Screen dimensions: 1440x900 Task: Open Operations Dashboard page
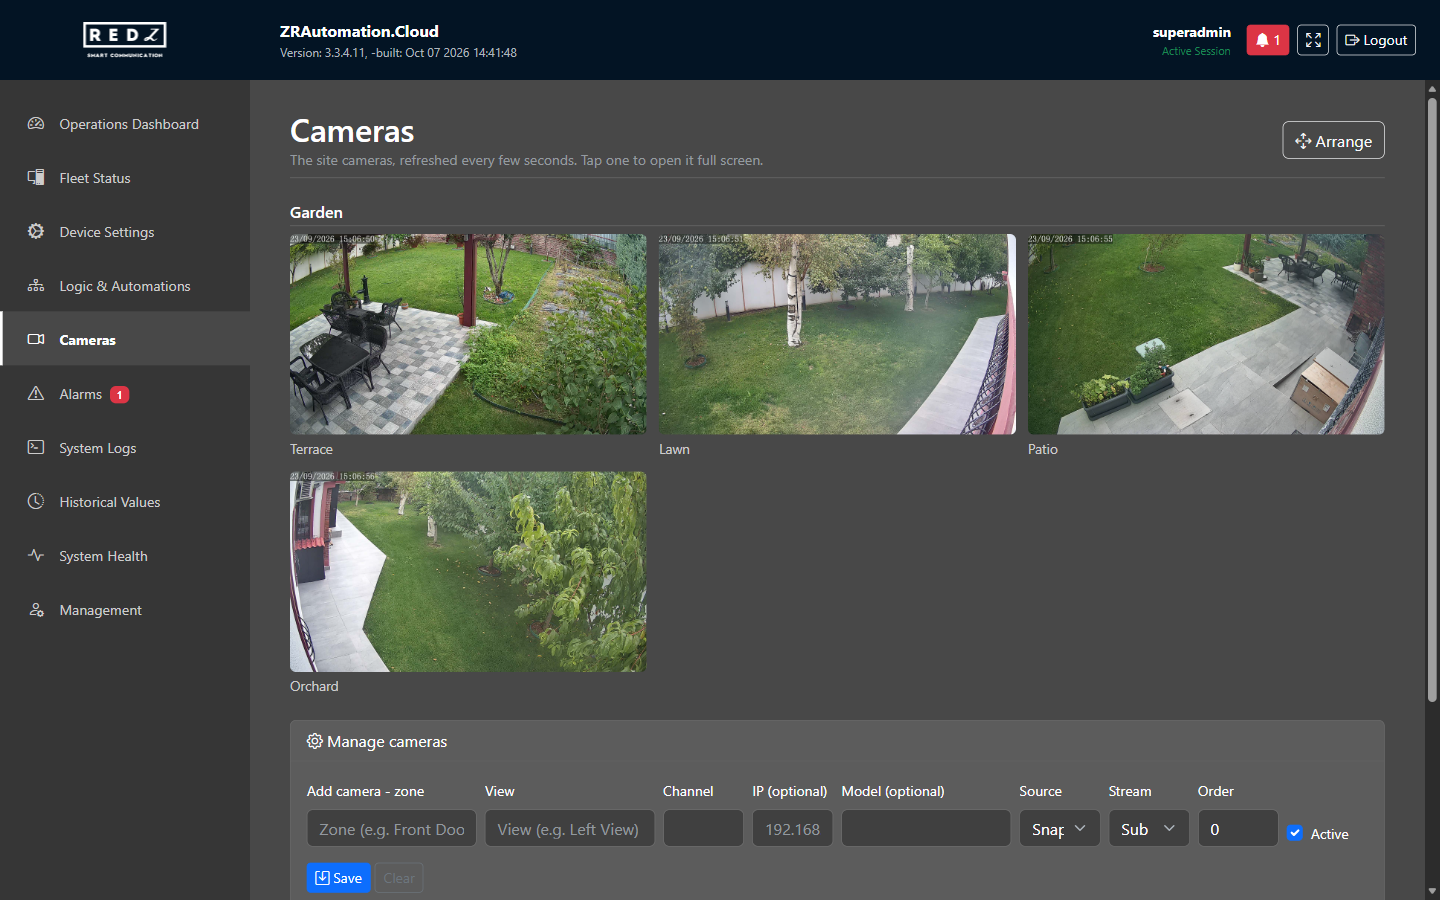point(125,124)
